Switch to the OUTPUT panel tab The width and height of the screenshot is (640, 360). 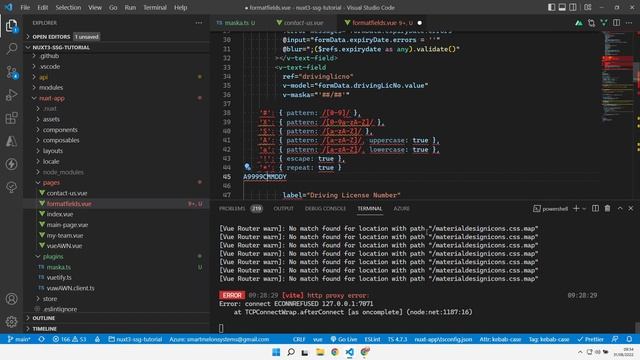click(x=283, y=209)
